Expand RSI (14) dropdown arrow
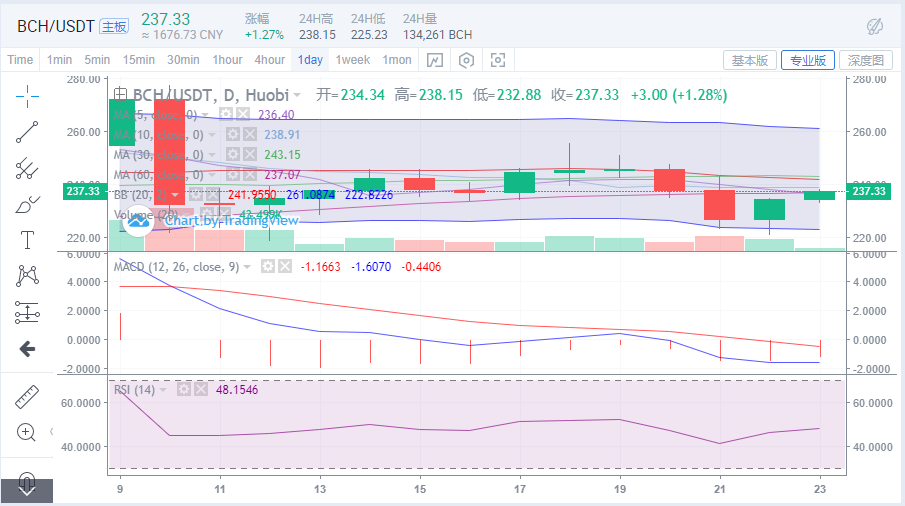The height and width of the screenshot is (506, 905). (163, 390)
